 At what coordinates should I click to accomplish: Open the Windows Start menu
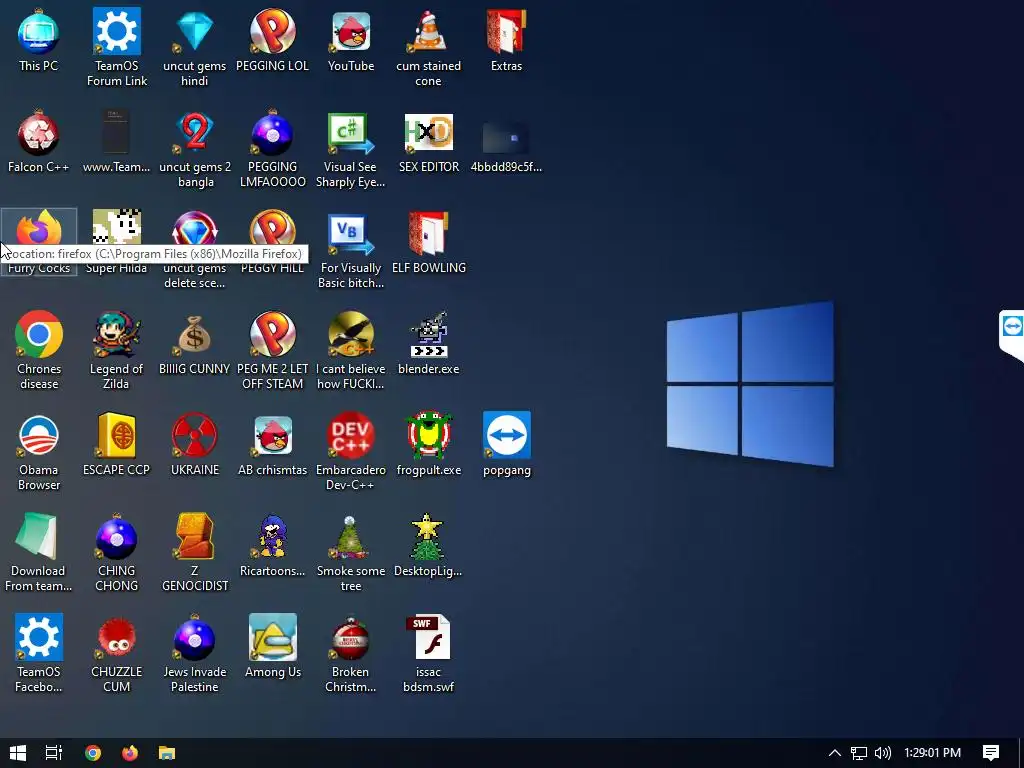click(18, 753)
